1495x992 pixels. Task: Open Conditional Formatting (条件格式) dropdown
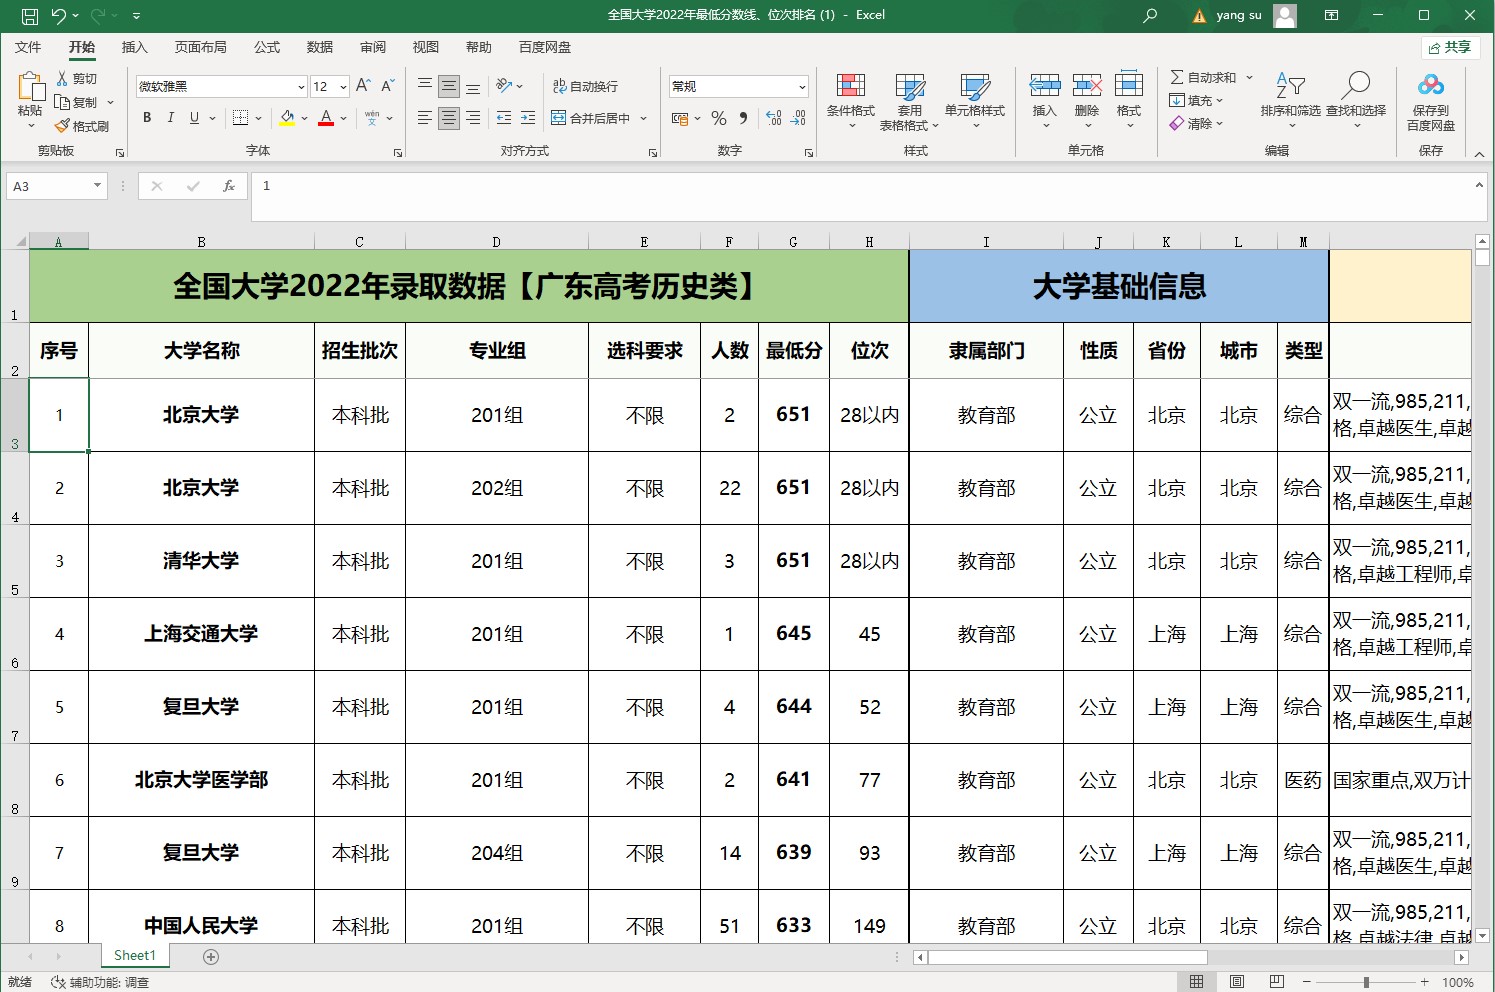coord(851,102)
